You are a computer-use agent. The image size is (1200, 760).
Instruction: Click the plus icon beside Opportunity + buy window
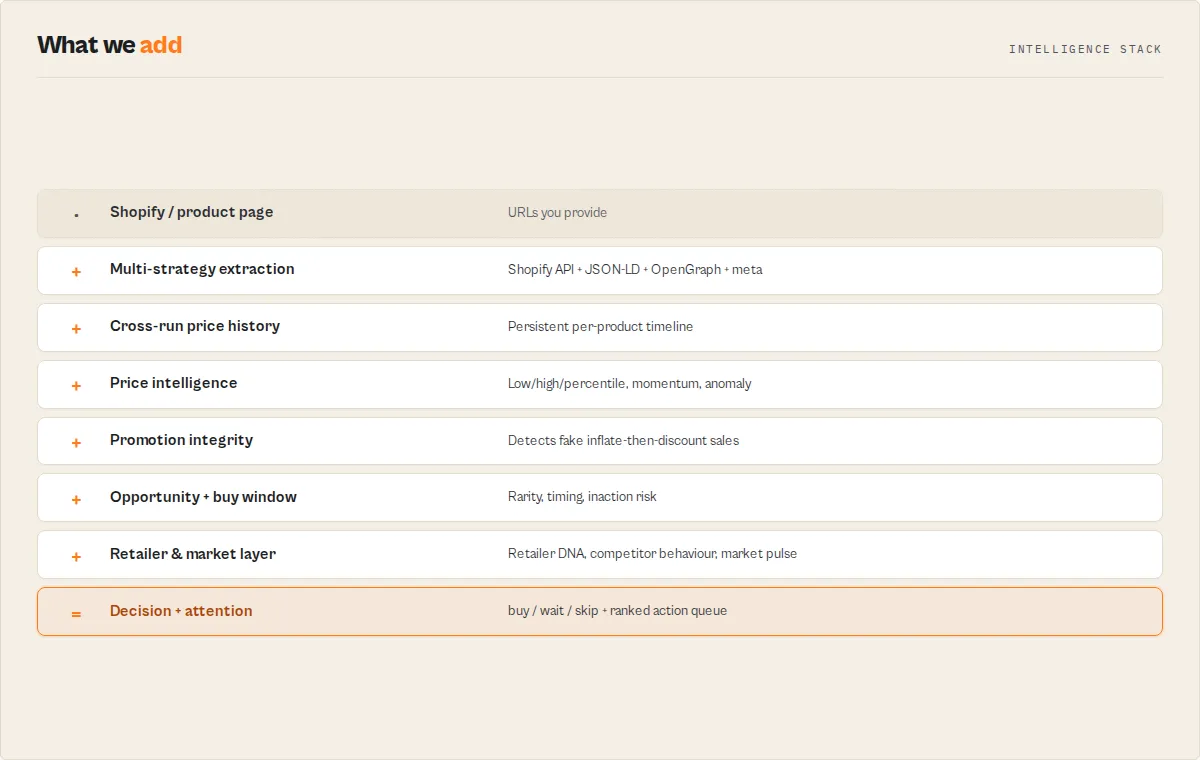point(76,499)
